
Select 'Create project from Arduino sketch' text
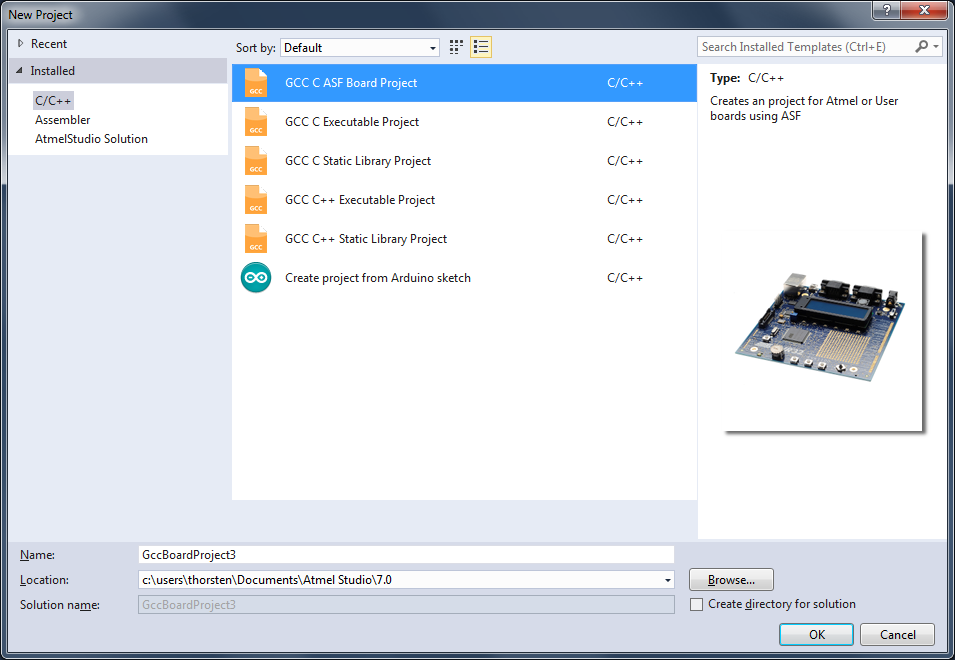click(x=378, y=278)
